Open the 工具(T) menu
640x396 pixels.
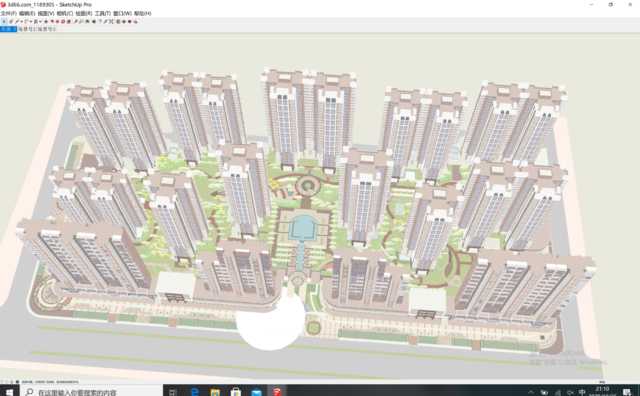(102, 13)
